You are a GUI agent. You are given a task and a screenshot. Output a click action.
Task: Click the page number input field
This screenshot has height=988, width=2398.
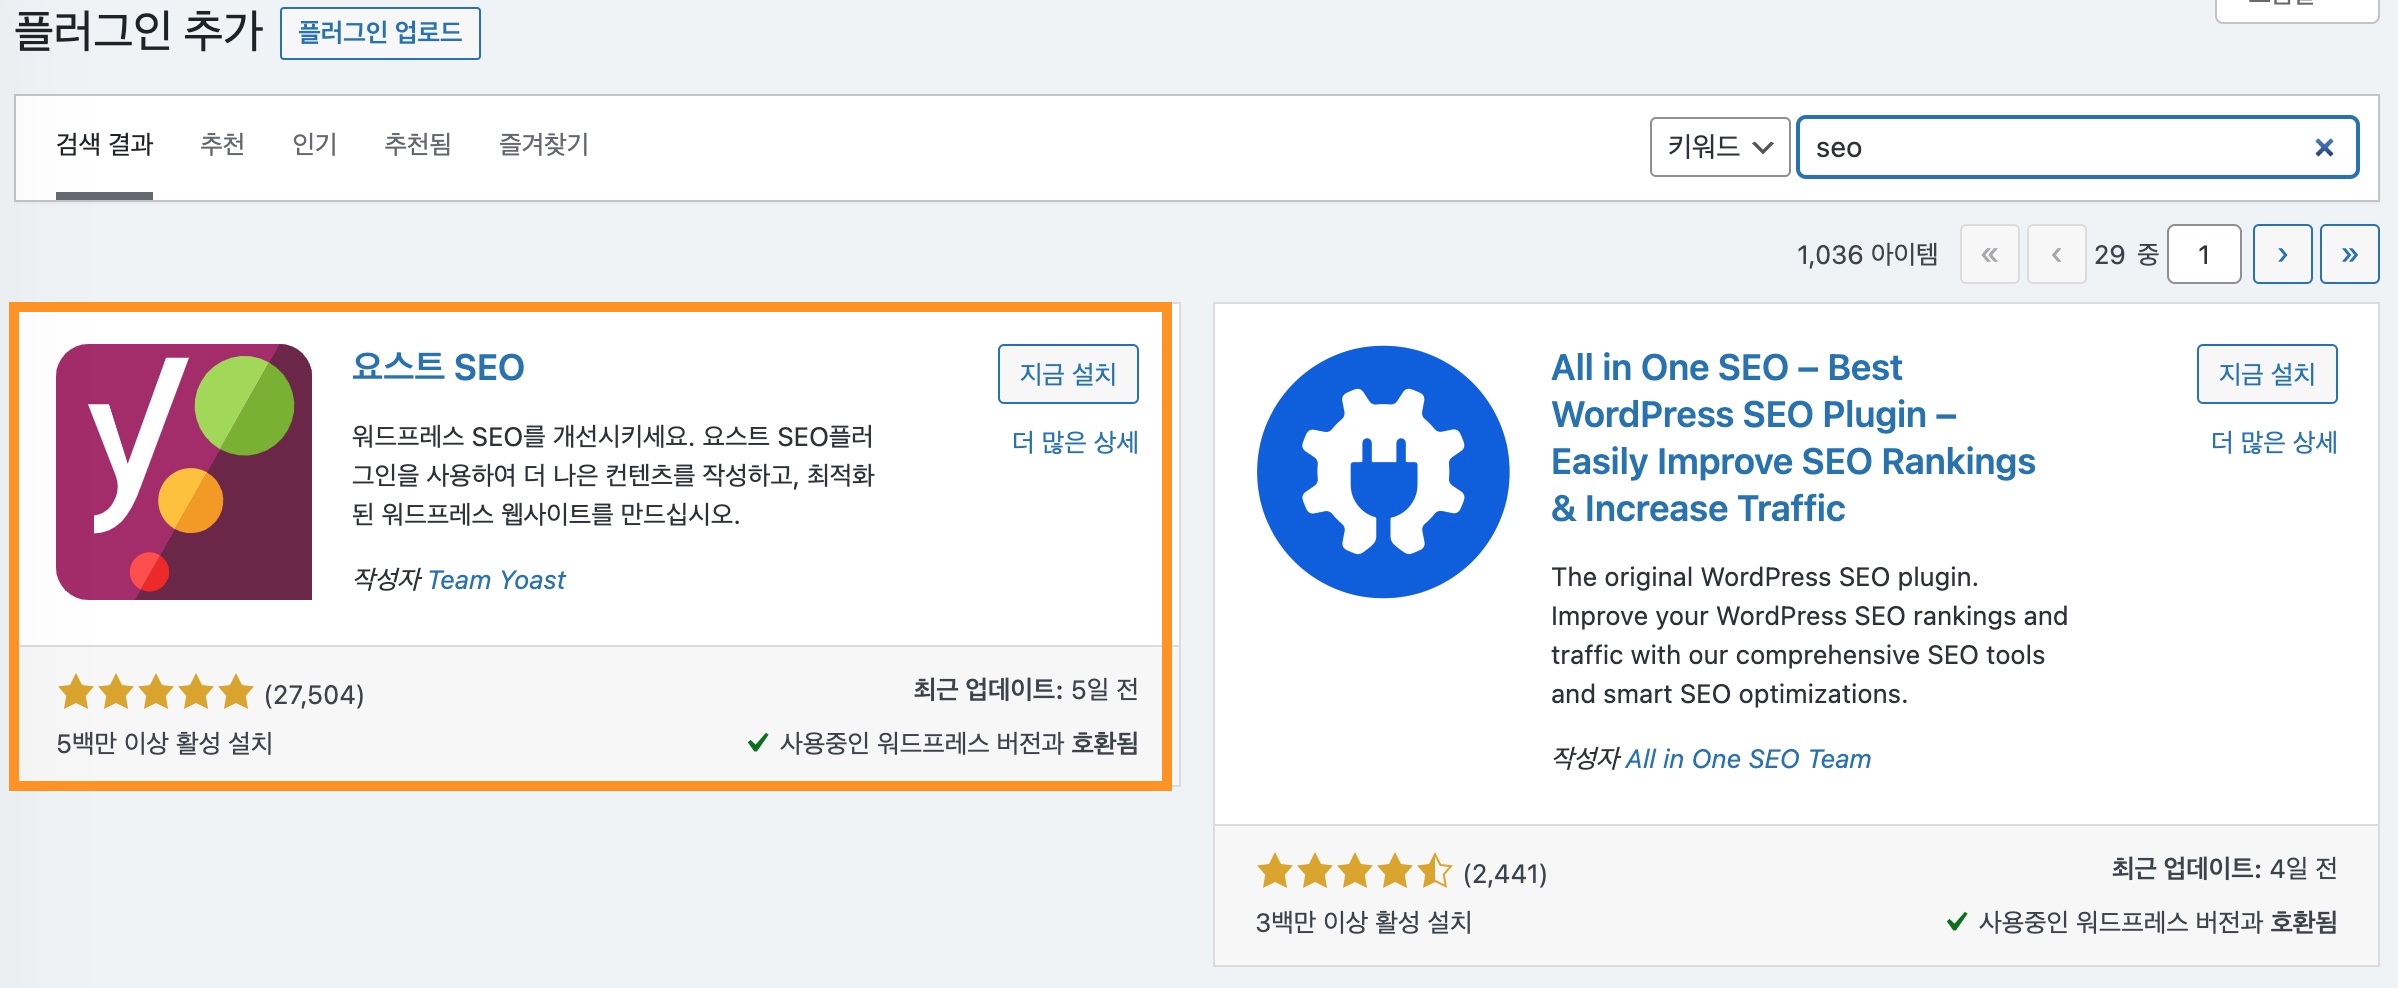2204,254
